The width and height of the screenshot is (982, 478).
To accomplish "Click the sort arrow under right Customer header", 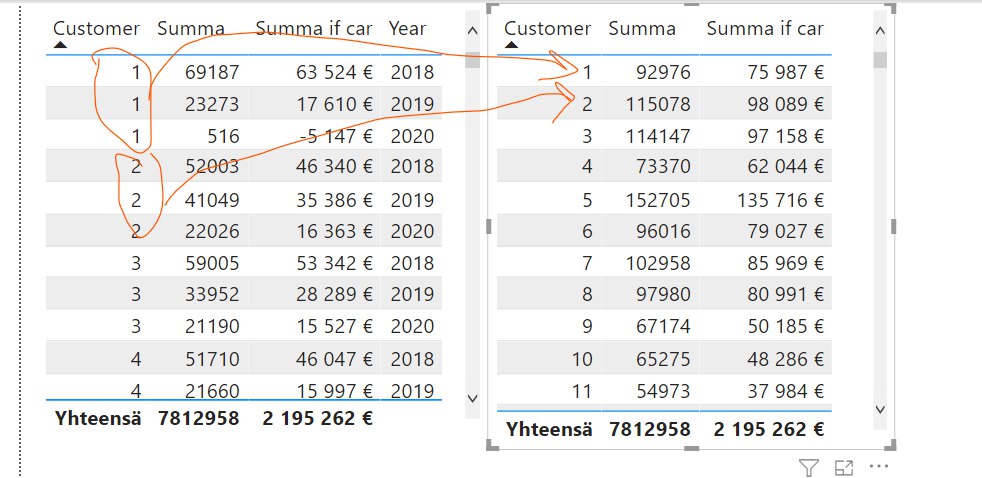I will click(511, 45).
